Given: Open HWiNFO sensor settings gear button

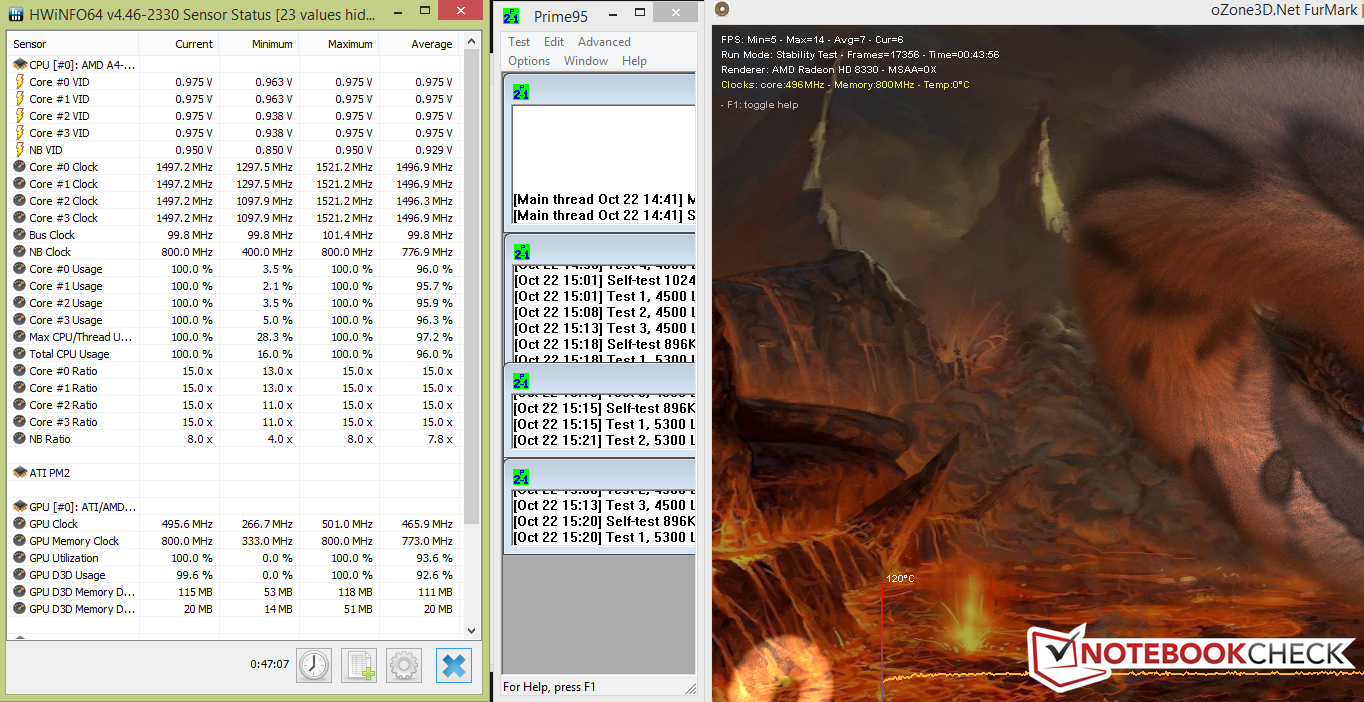Looking at the screenshot, I should point(404,665).
